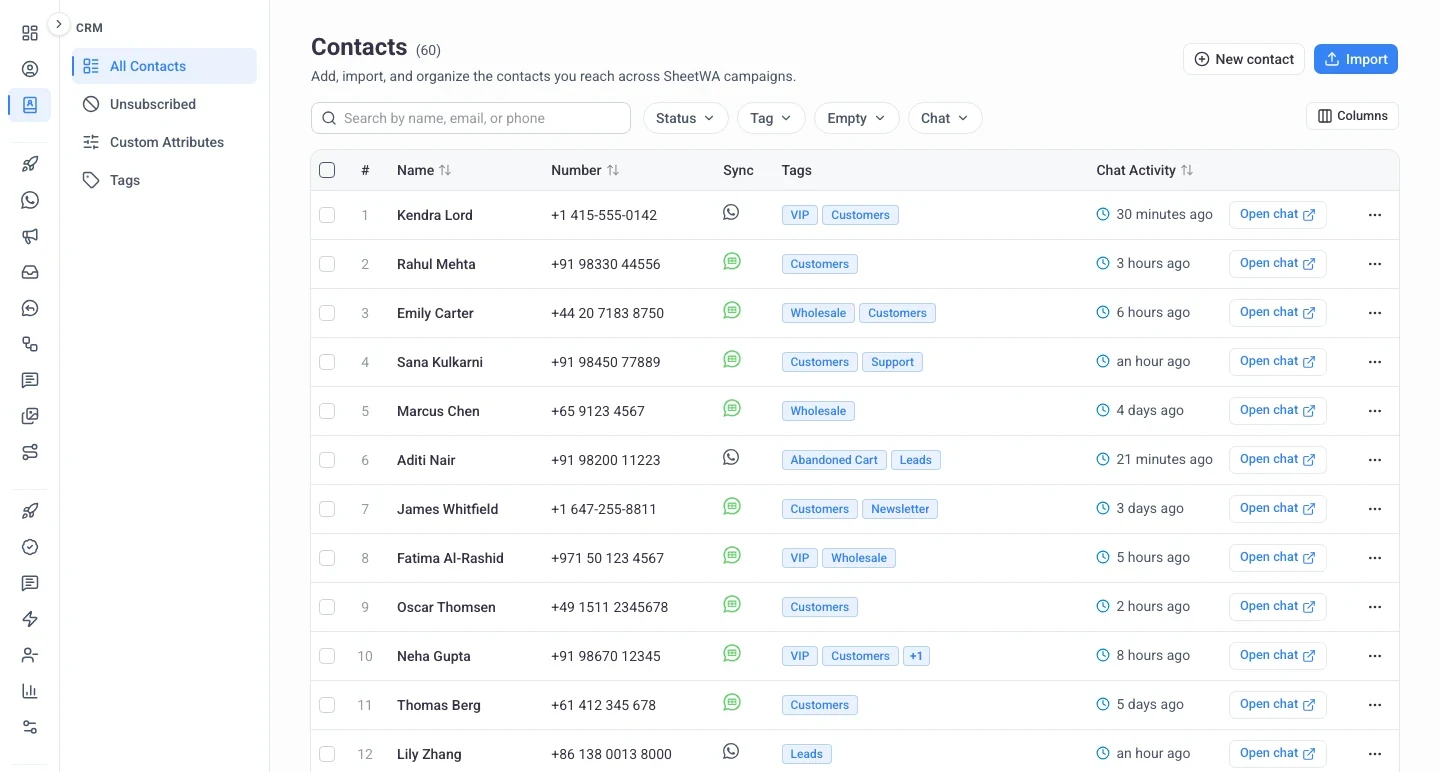The image size is (1440, 772).
Task: Click the rocket icon above the WhatsApp icon
Action: (30, 165)
